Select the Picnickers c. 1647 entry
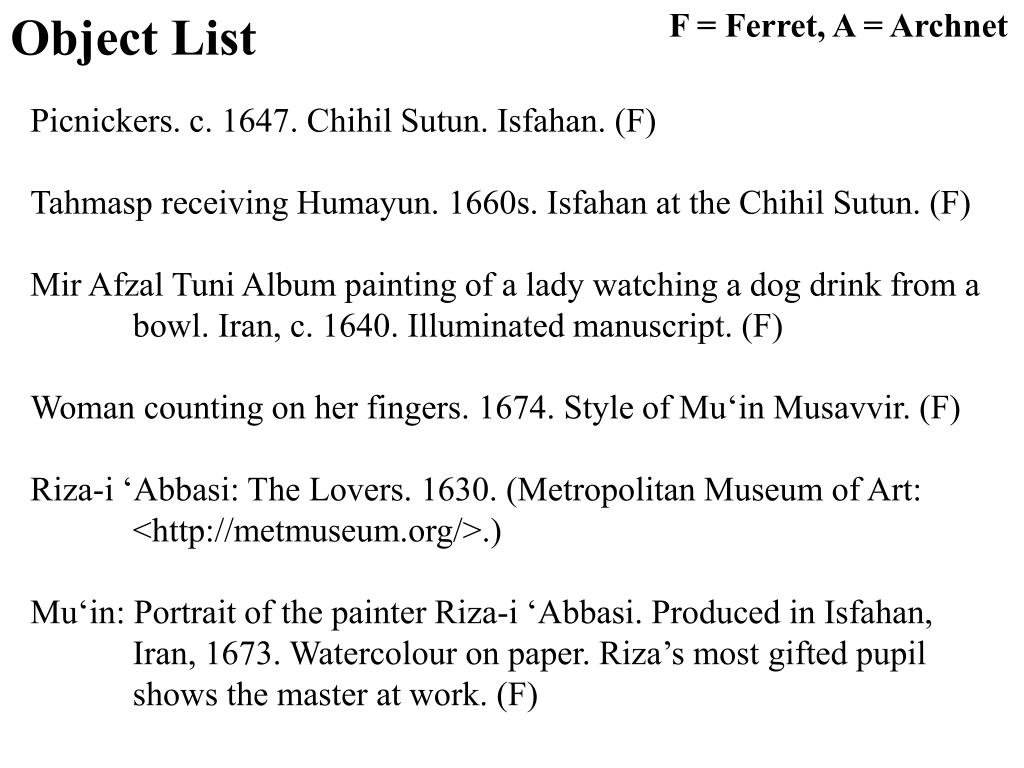The image size is (1024, 768). tap(343, 121)
